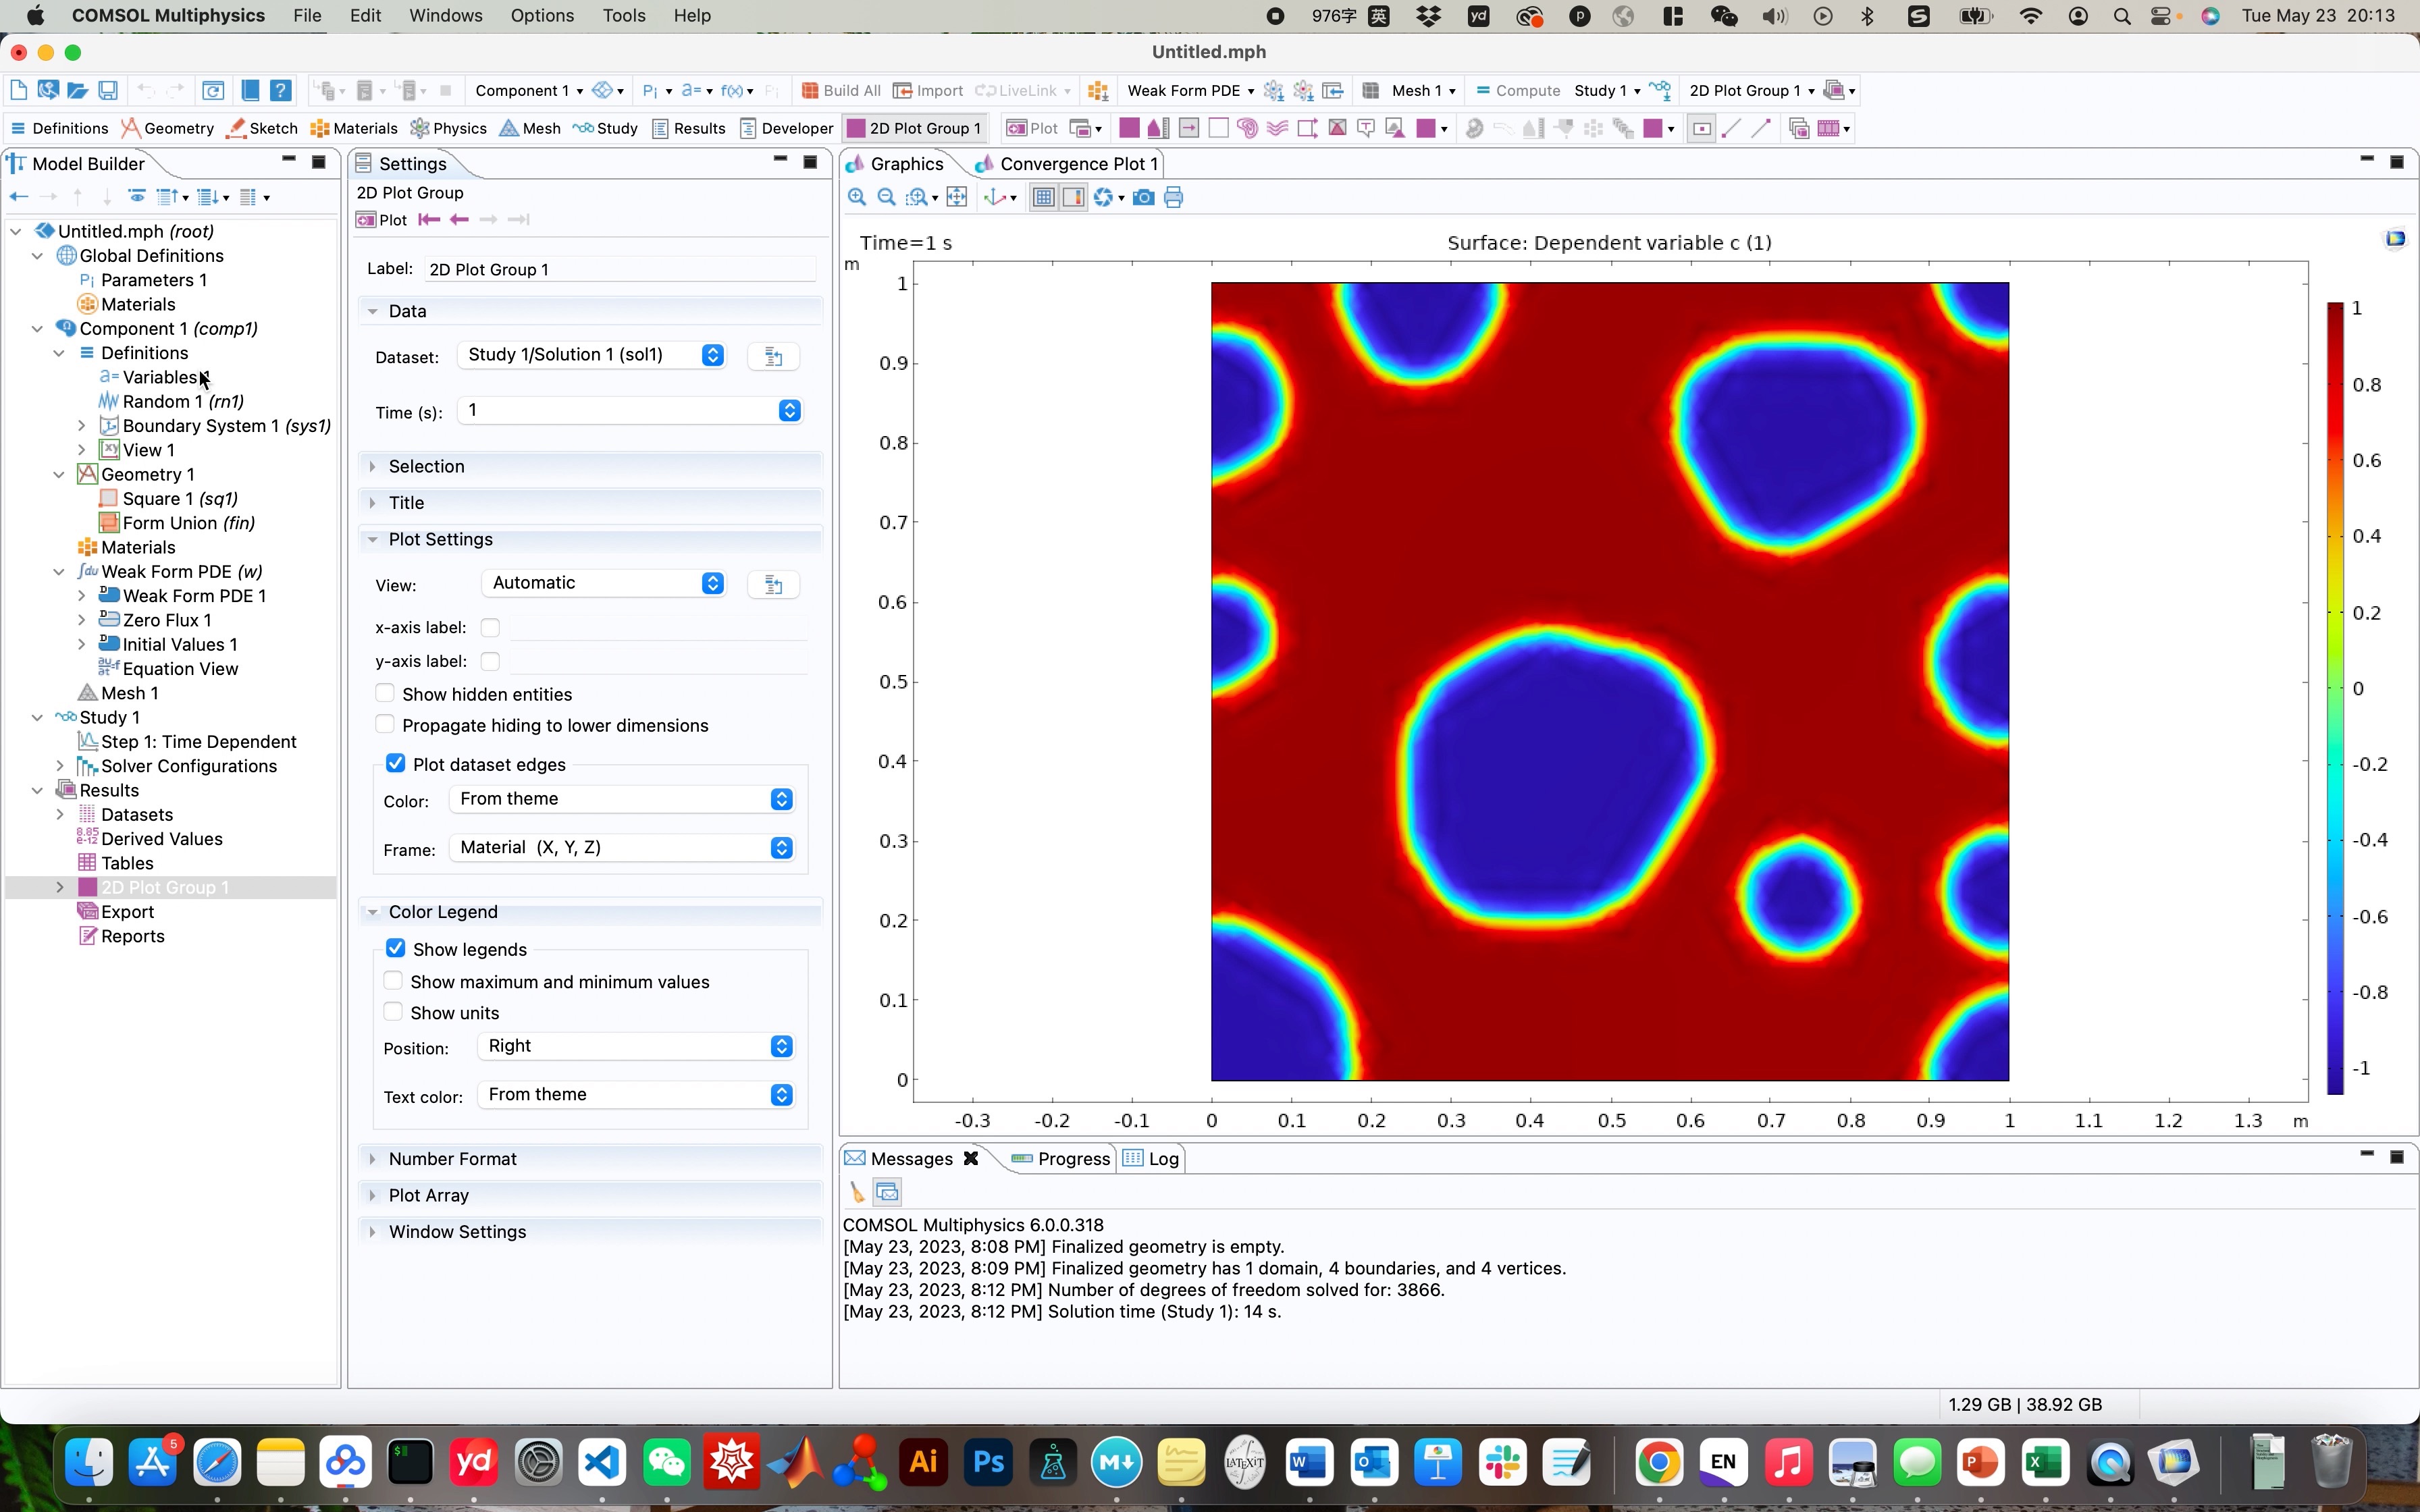
Task: Open the Options menu
Action: pyautogui.click(x=541, y=16)
